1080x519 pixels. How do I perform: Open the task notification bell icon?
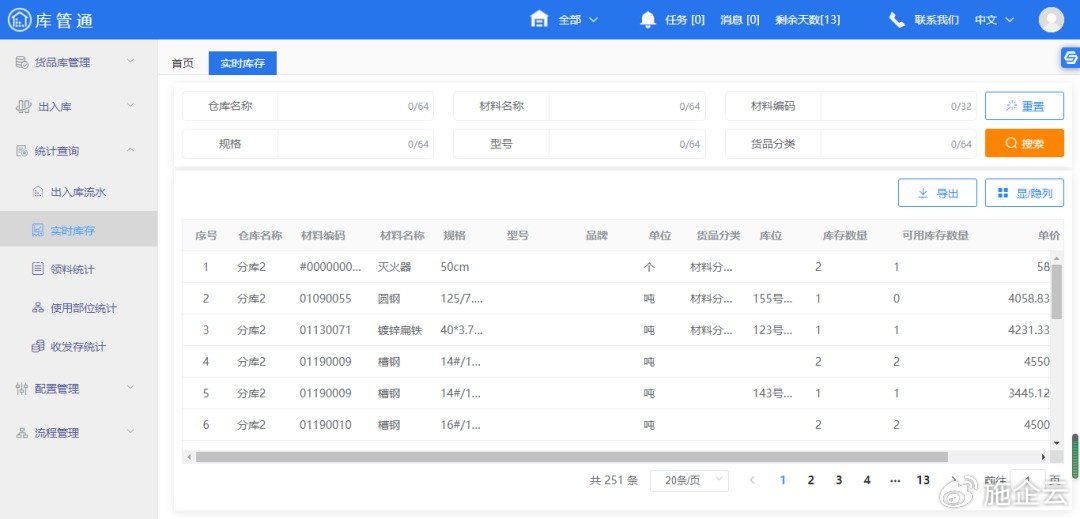(x=647, y=20)
